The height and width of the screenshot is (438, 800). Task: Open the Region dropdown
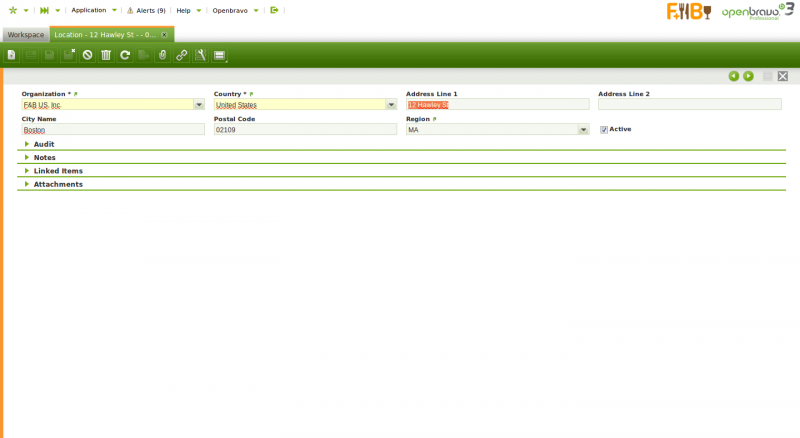[583, 129]
